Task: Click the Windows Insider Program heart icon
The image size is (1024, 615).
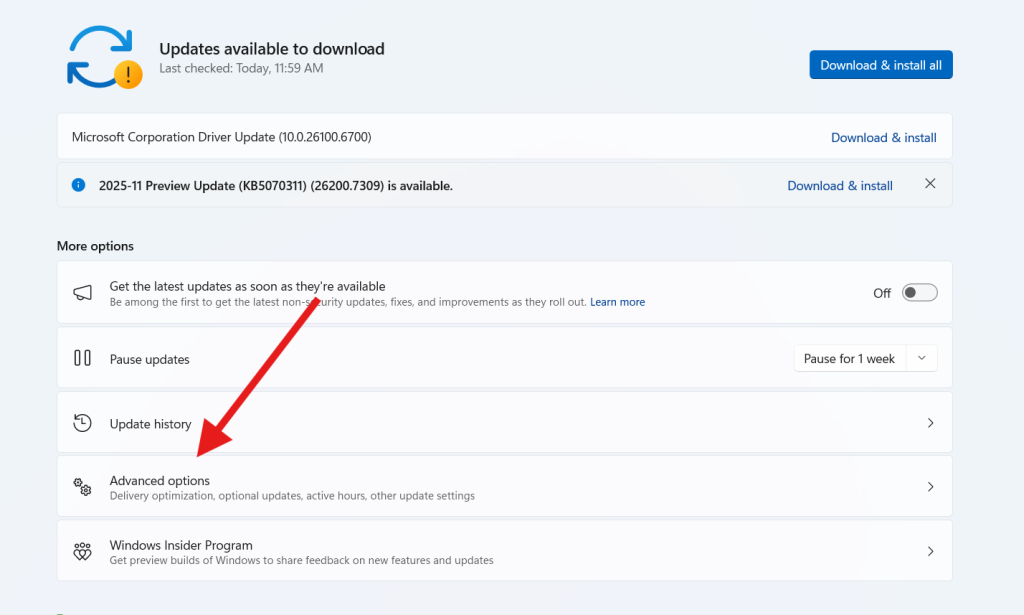Action: point(83,551)
